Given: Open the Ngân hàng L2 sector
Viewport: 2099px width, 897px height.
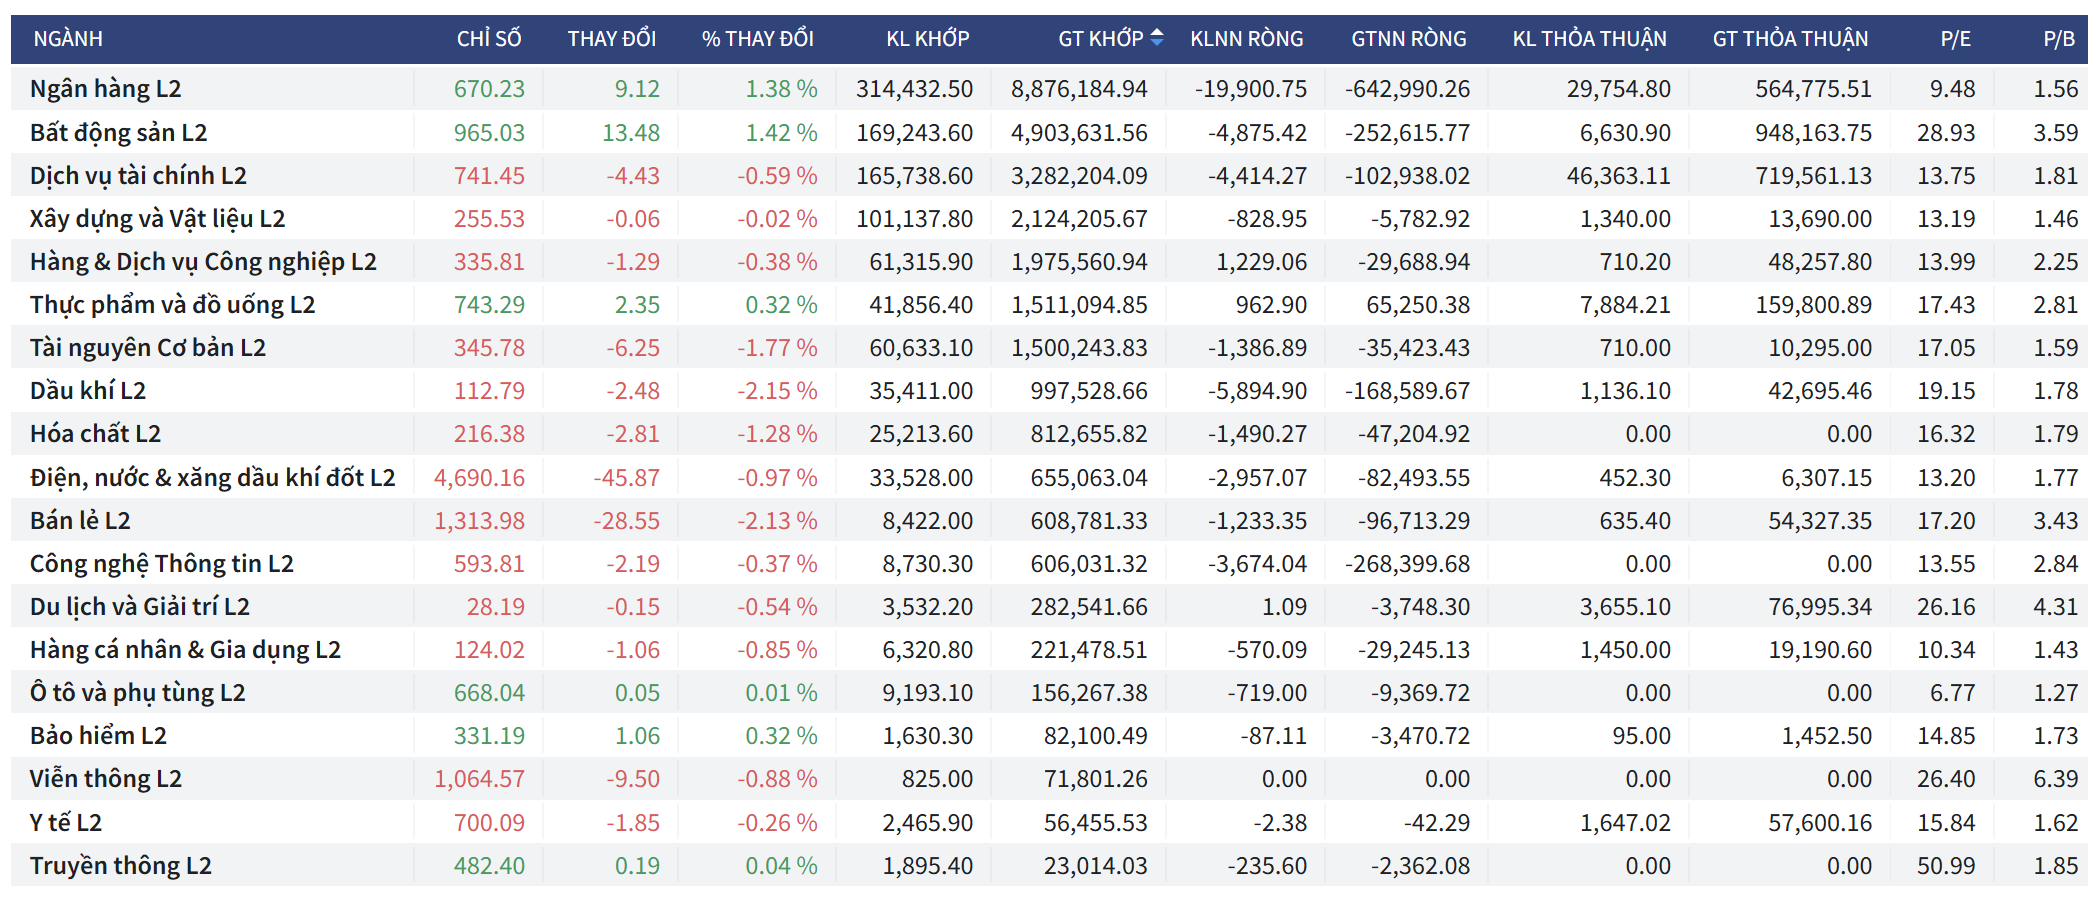Looking at the screenshot, I should [x=106, y=89].
